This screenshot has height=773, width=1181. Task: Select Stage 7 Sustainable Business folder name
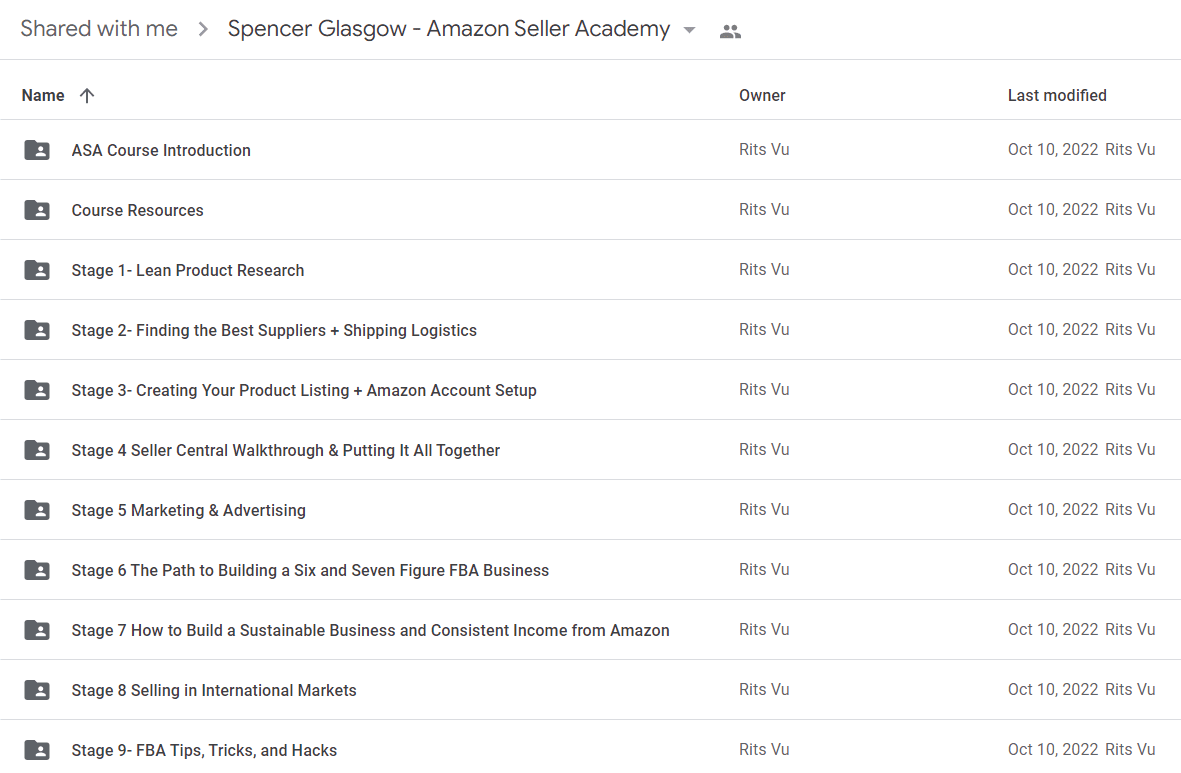click(371, 631)
